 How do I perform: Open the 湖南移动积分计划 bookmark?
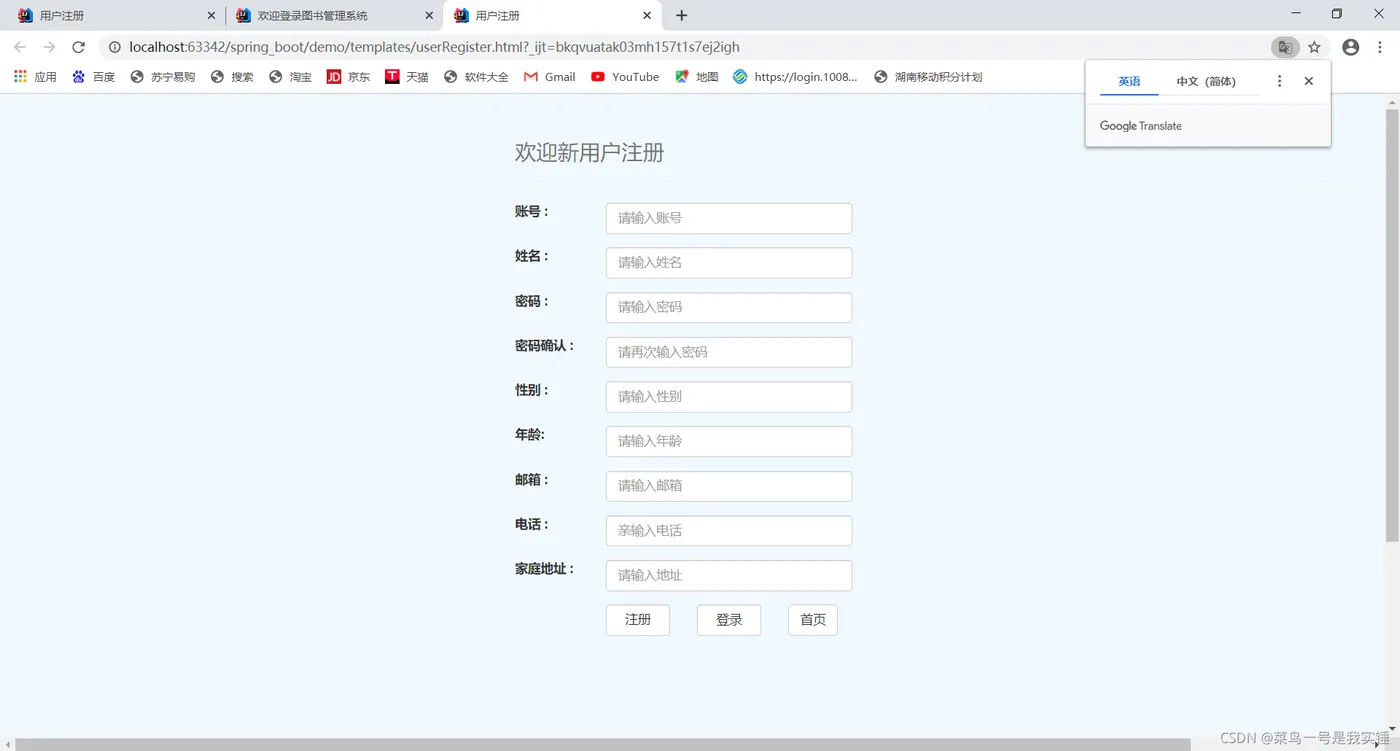tap(928, 76)
